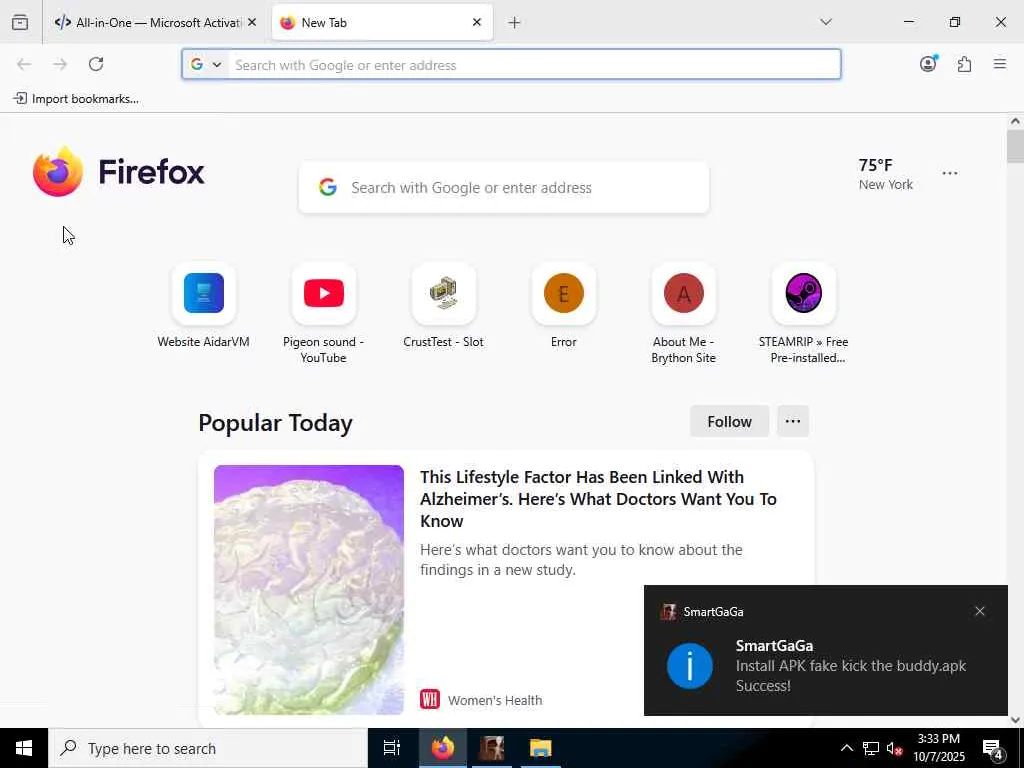Image resolution: width=1024 pixels, height=768 pixels.
Task: Open the network status tray icon
Action: tap(871, 748)
